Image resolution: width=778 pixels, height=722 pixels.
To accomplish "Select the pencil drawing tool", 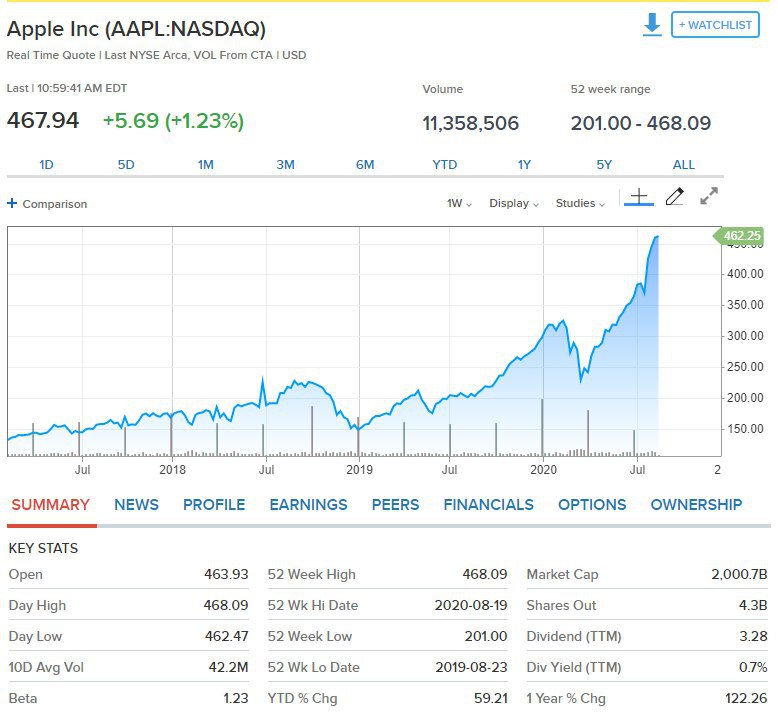I will tap(675, 197).
